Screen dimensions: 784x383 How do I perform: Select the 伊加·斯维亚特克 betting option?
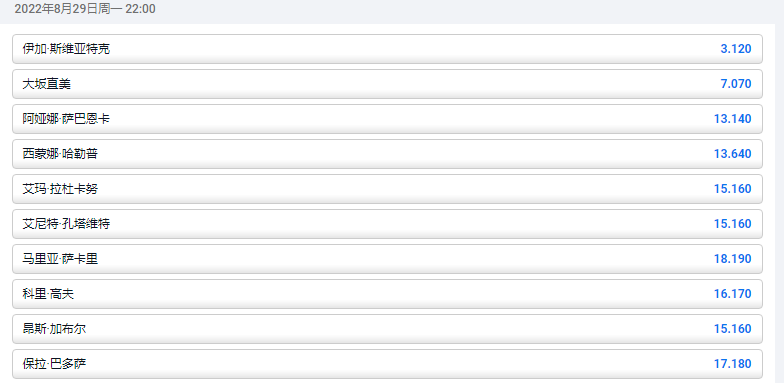[388, 49]
